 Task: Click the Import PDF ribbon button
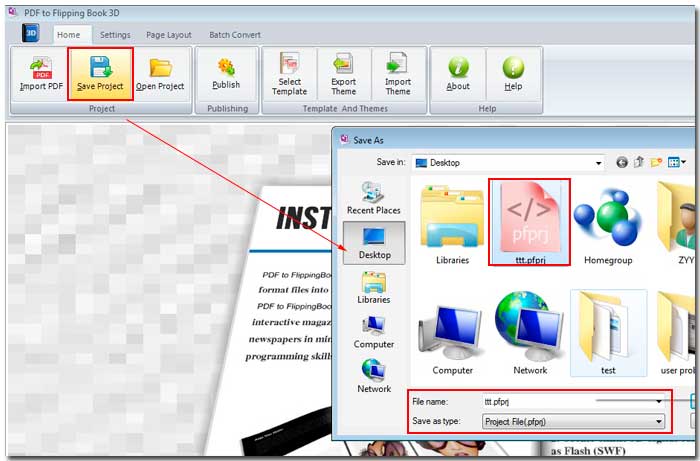41,74
